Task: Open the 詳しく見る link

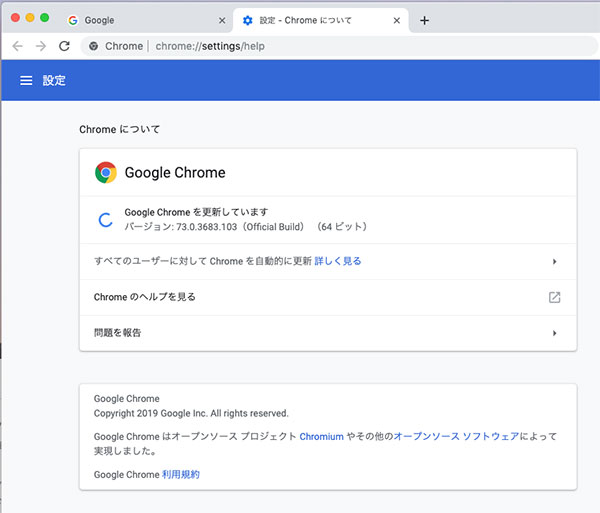Action: [x=338, y=262]
